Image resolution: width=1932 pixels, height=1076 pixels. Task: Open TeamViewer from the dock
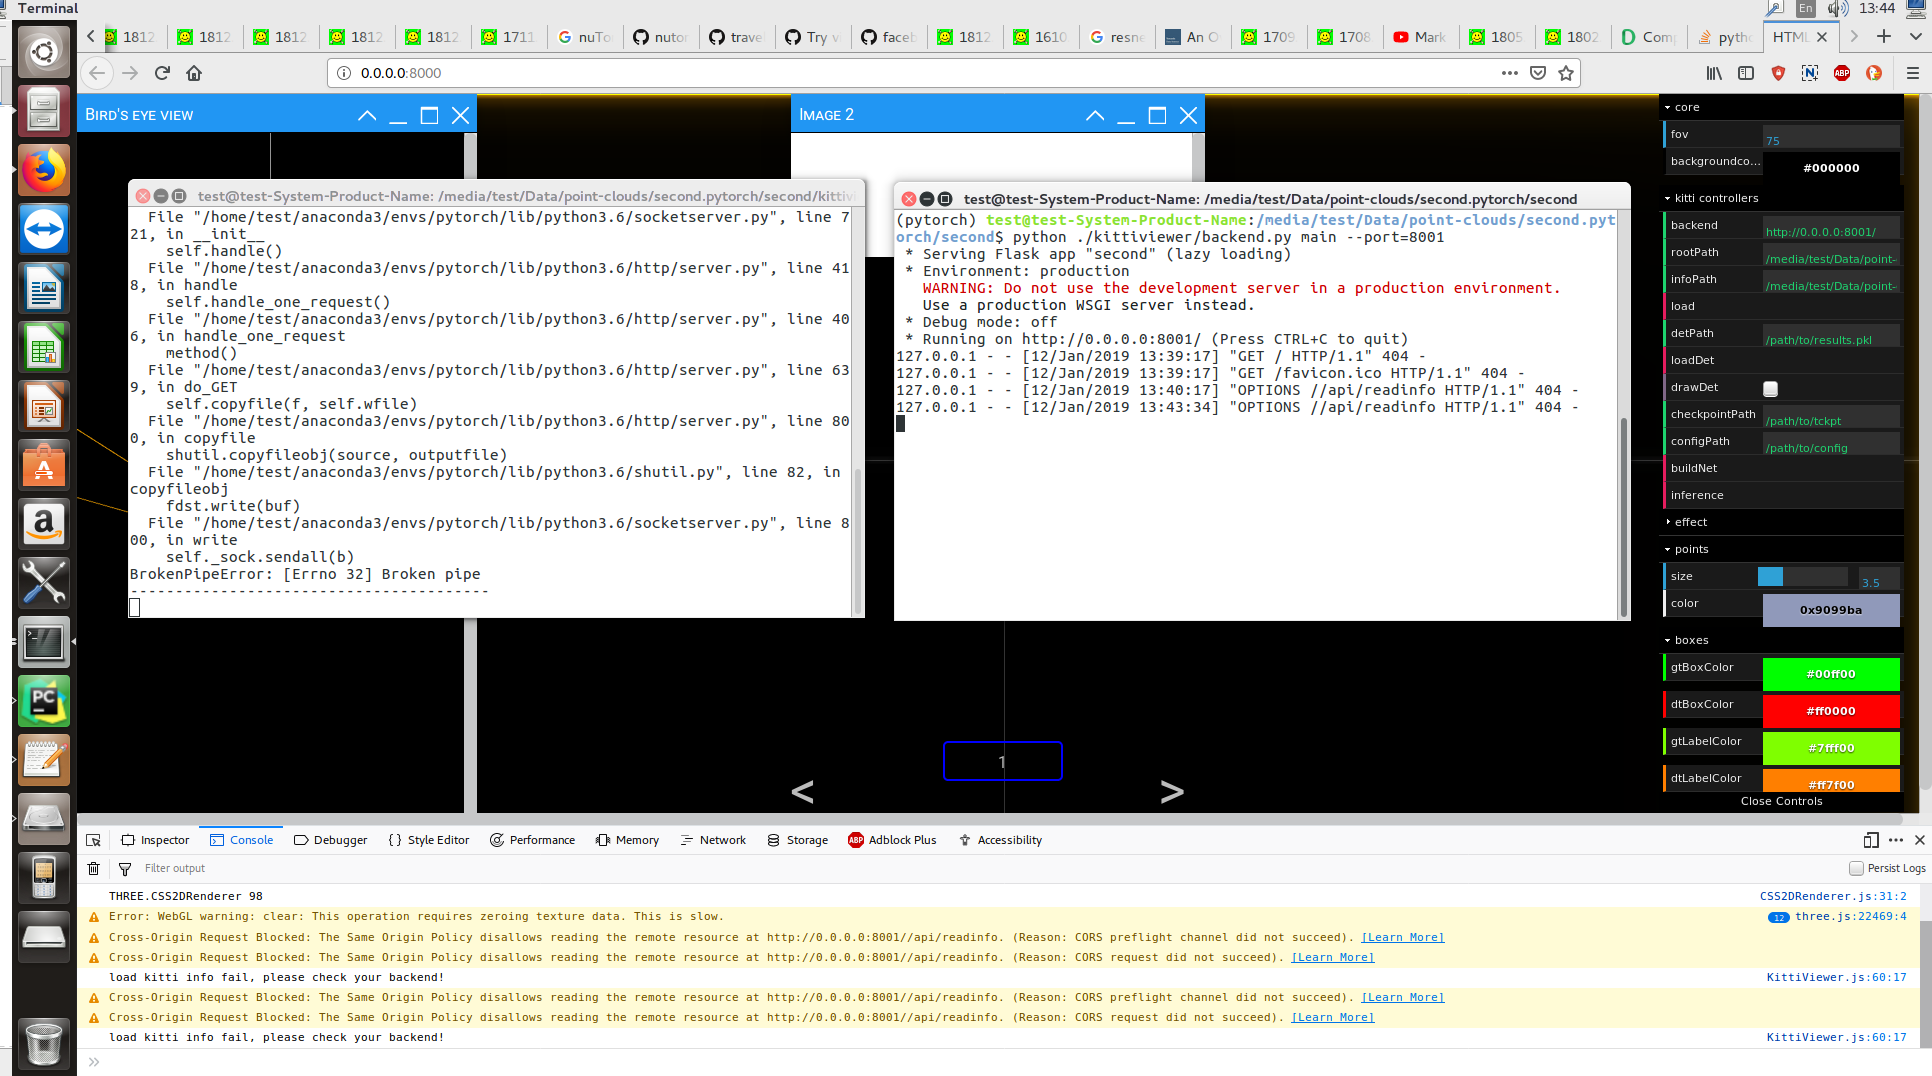(44, 228)
